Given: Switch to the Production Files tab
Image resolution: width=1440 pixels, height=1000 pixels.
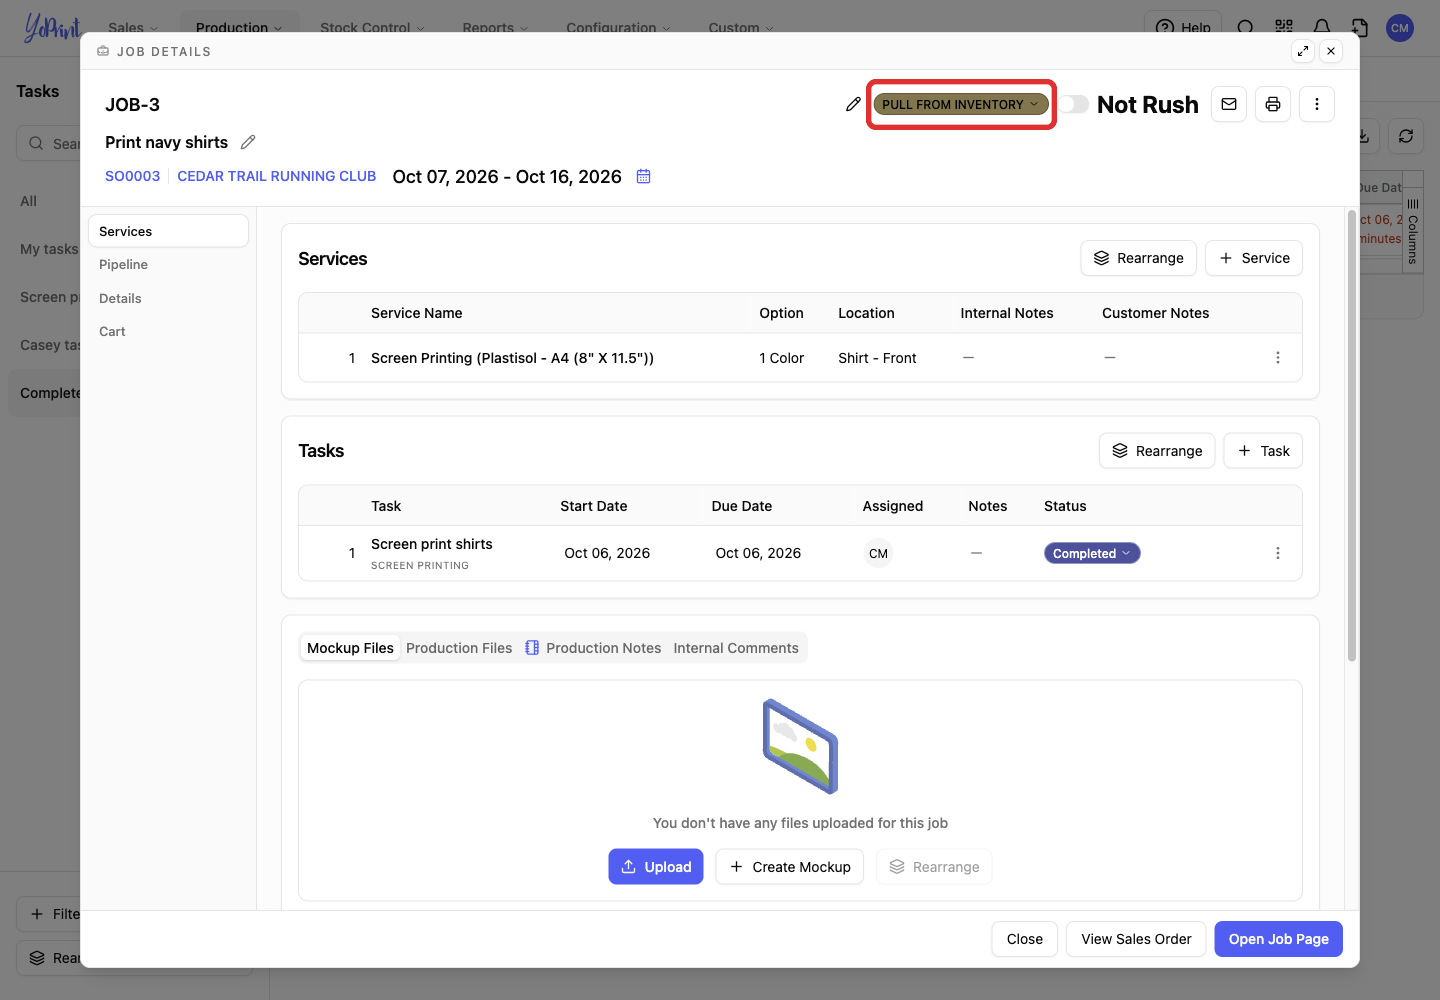Looking at the screenshot, I should coord(459,648).
